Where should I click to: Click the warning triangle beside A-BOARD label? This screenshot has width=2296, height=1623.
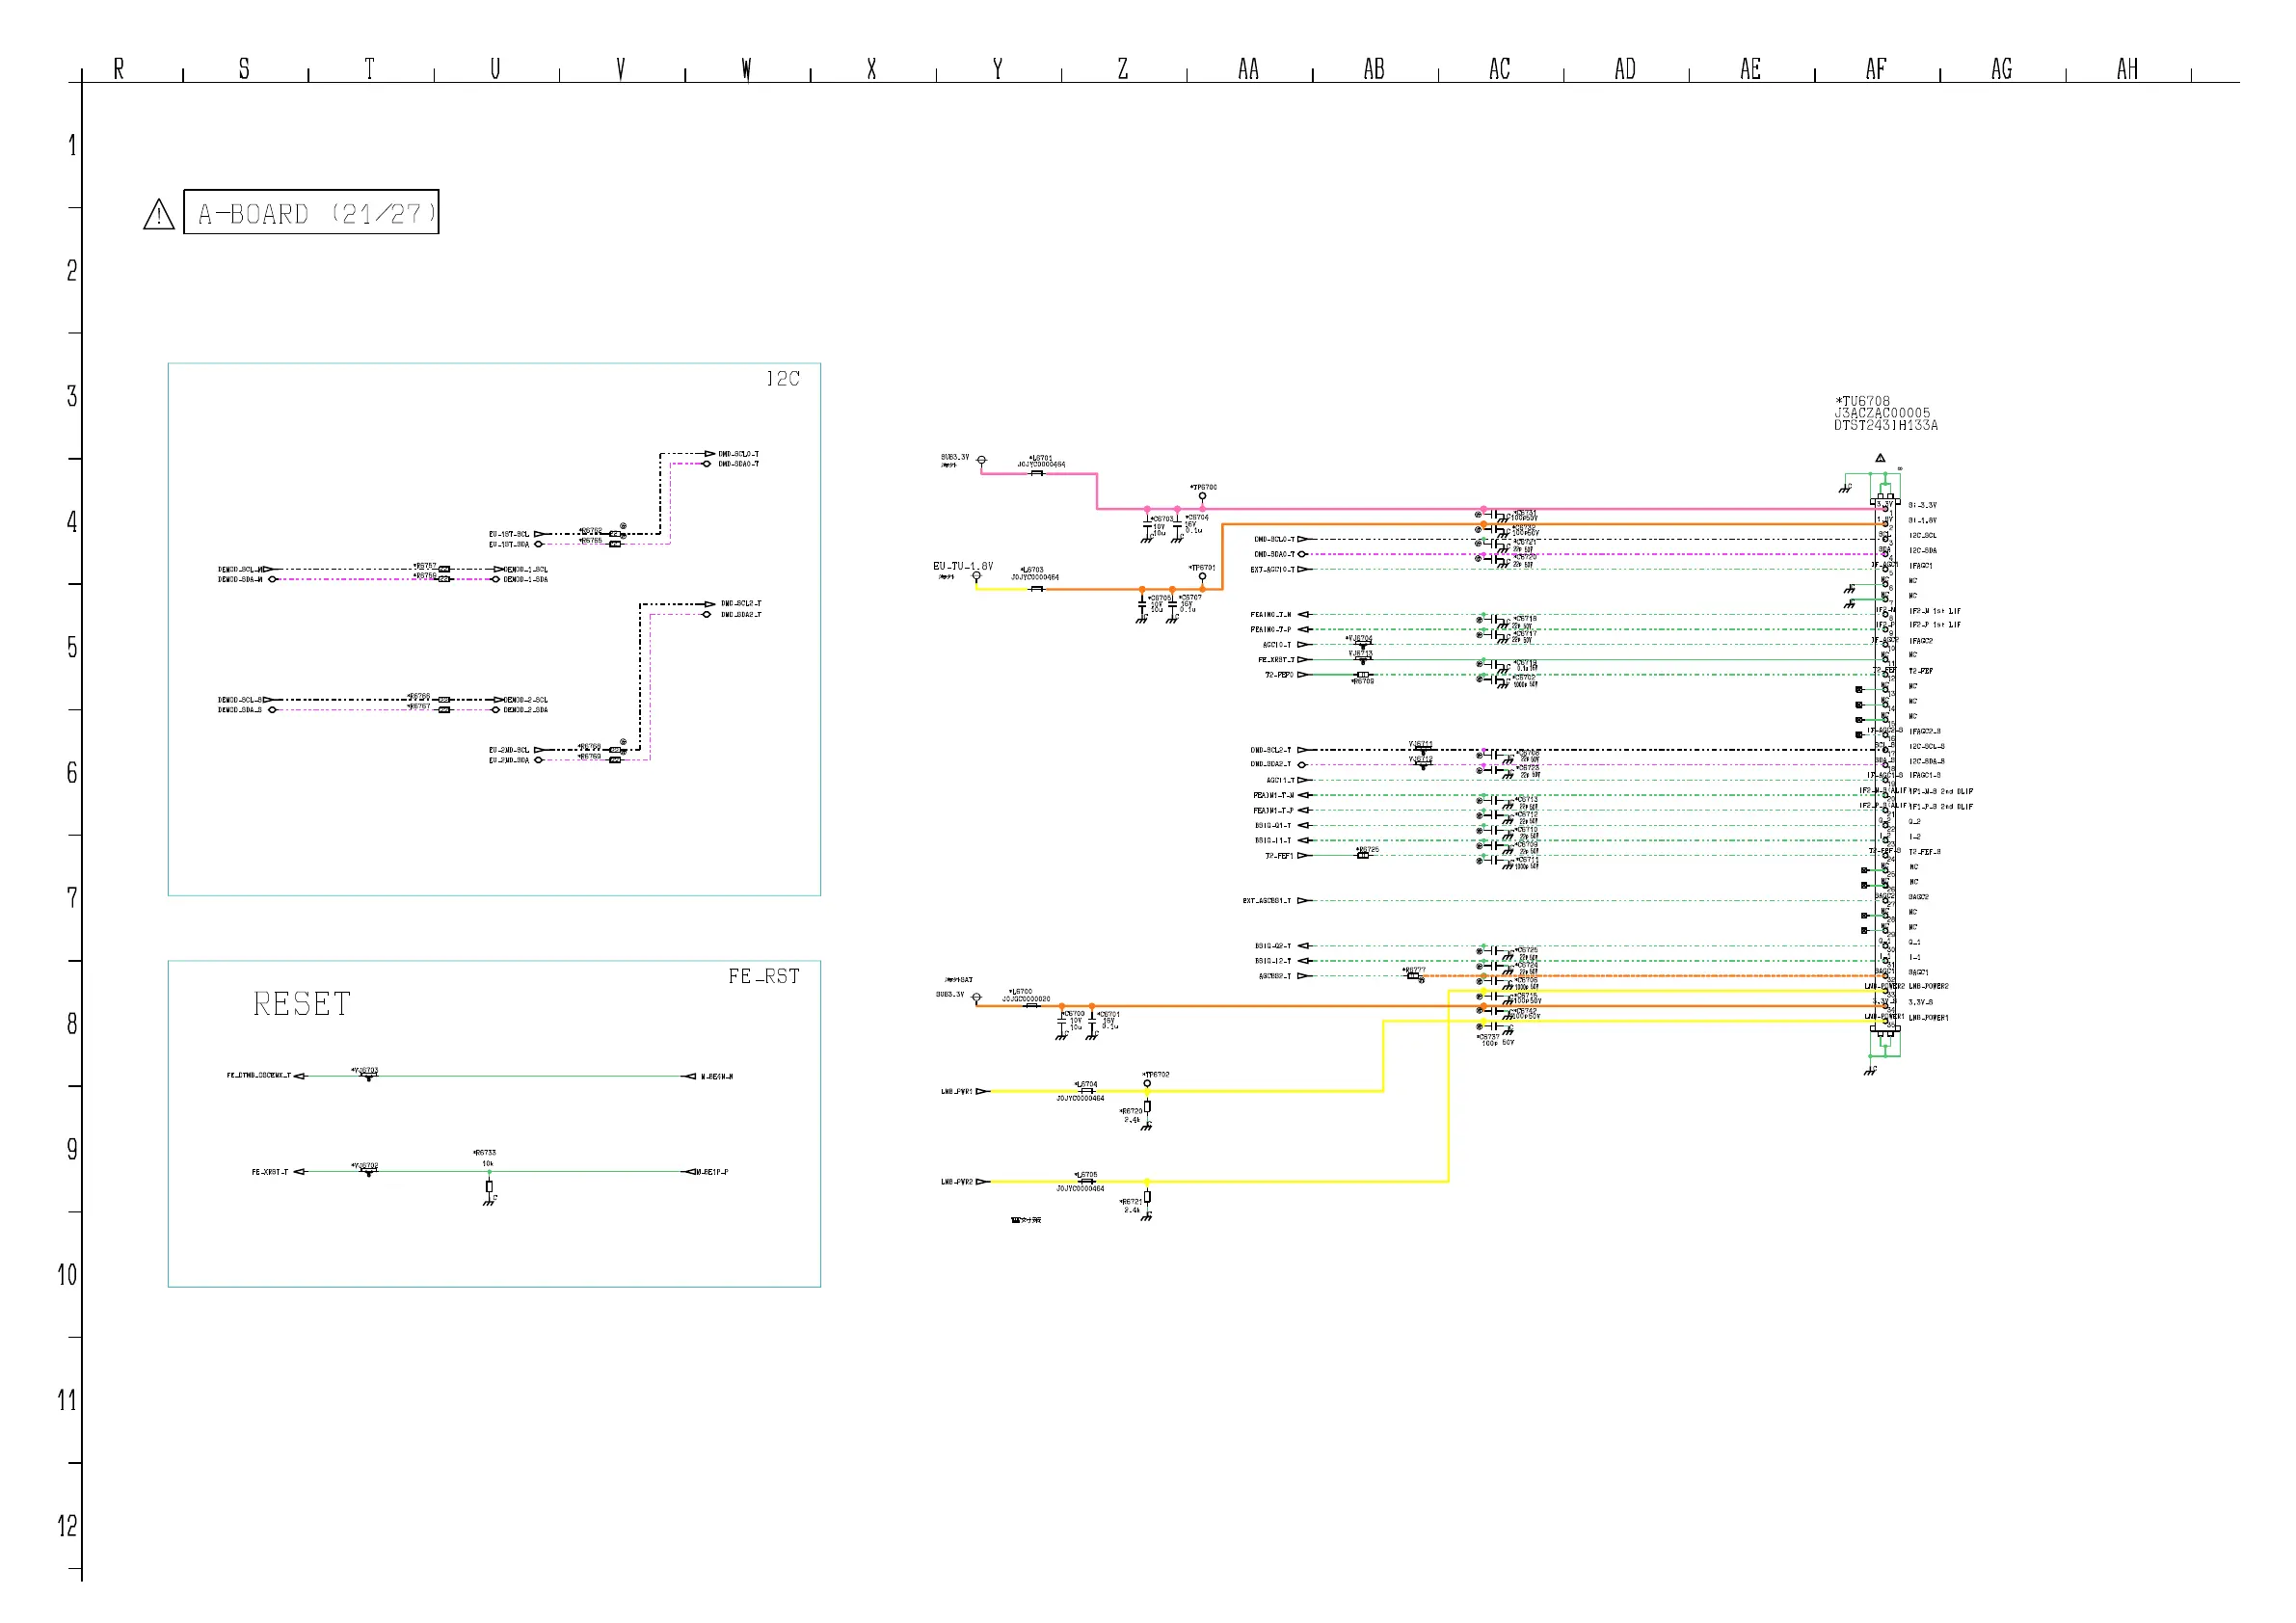[x=158, y=214]
